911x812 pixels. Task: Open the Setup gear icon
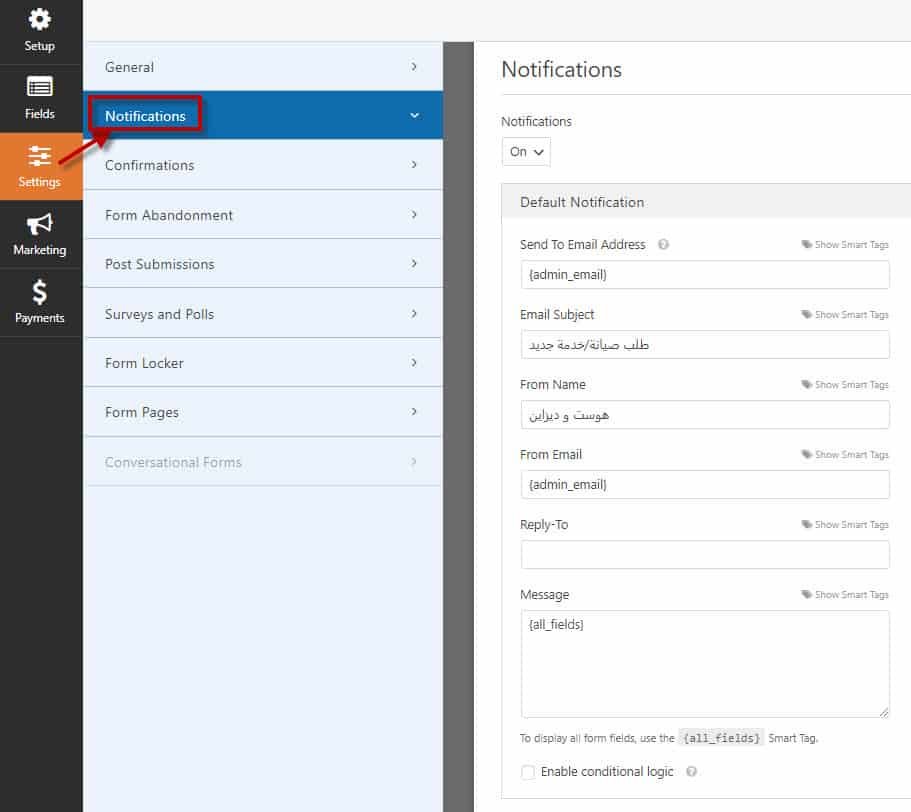coord(40,20)
